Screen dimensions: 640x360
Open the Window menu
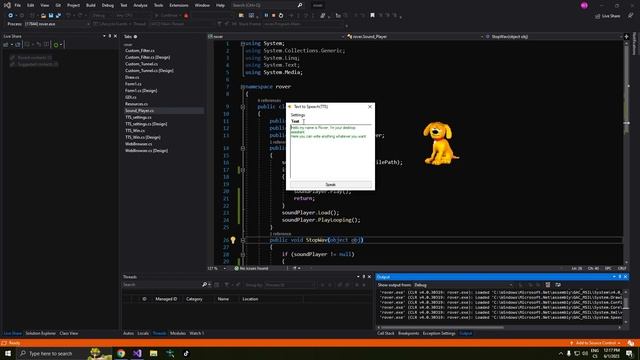pos(202,5)
